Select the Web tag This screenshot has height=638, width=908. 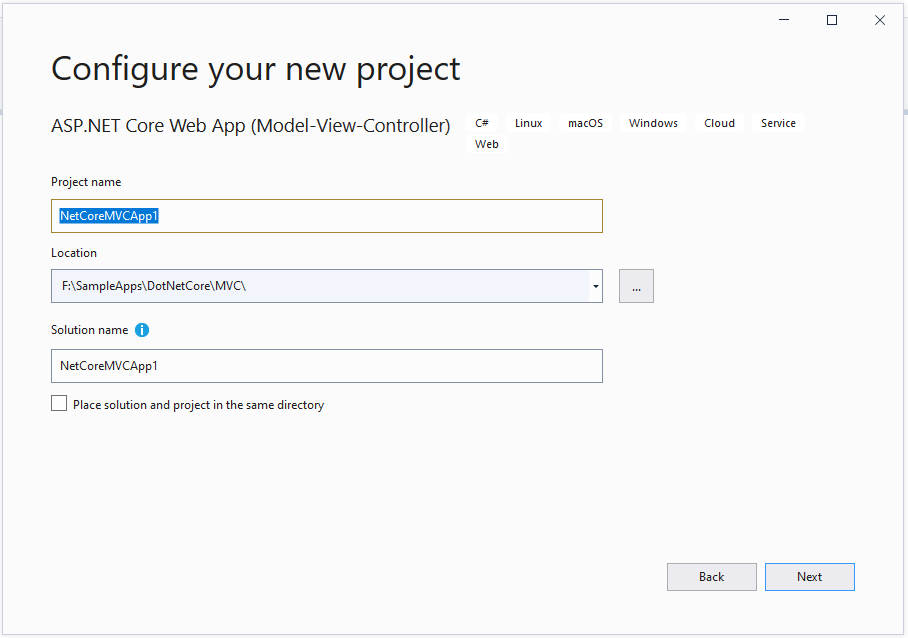[487, 144]
